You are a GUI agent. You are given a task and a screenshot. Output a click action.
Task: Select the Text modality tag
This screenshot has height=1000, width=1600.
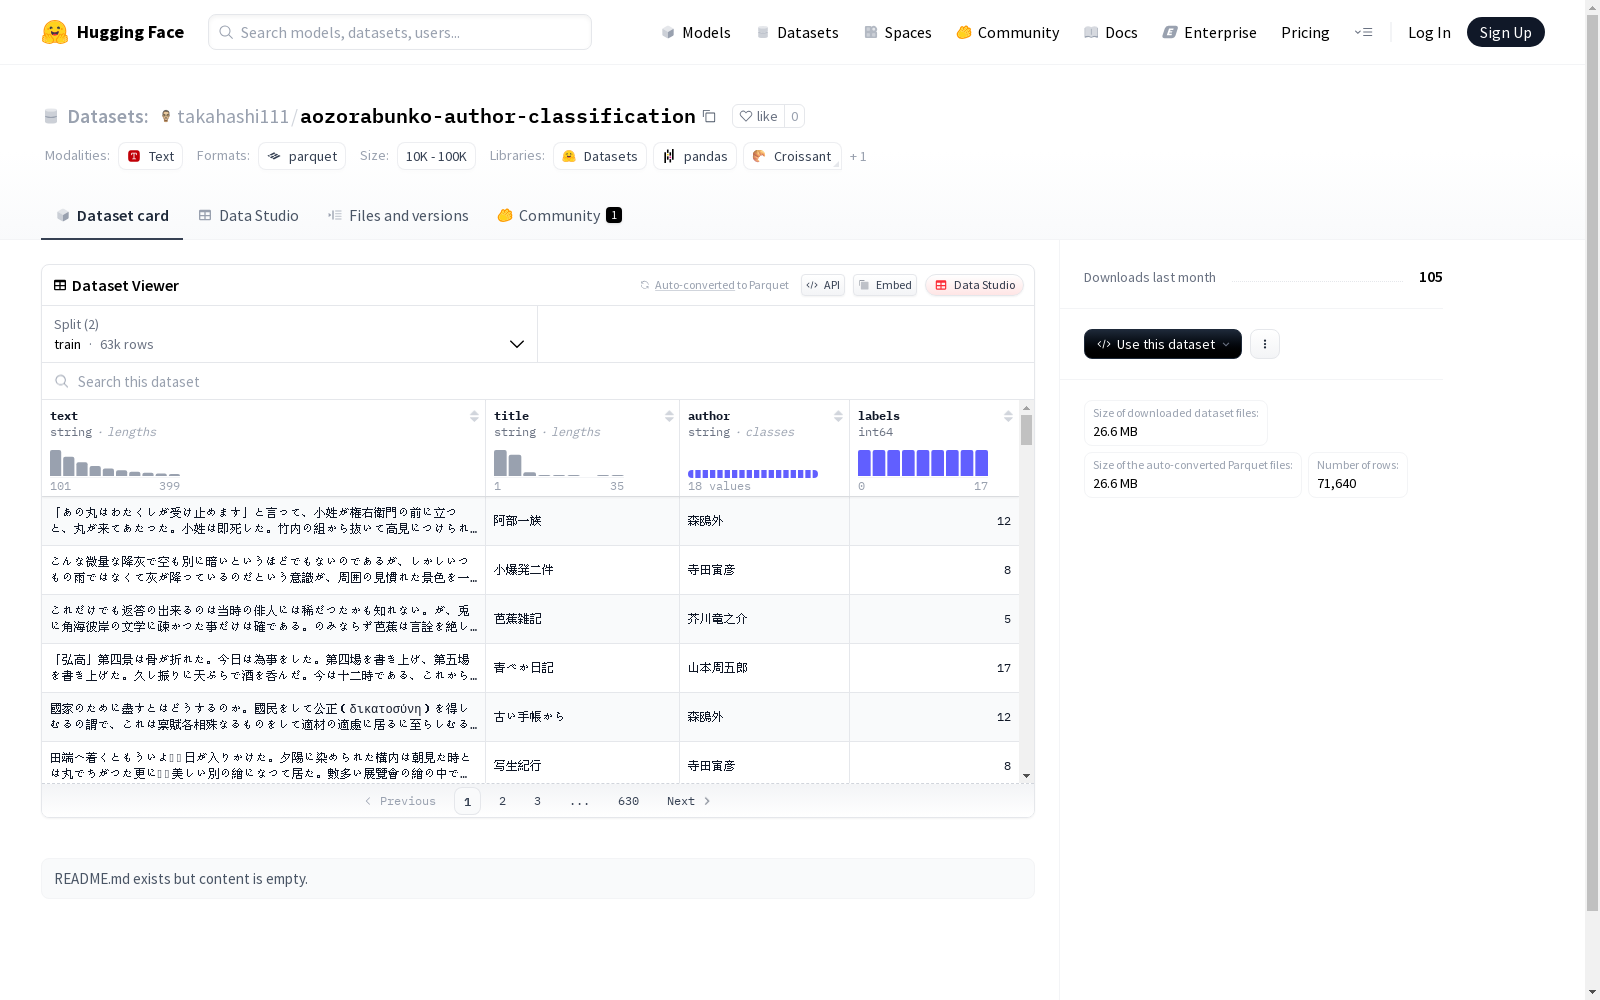[151, 156]
